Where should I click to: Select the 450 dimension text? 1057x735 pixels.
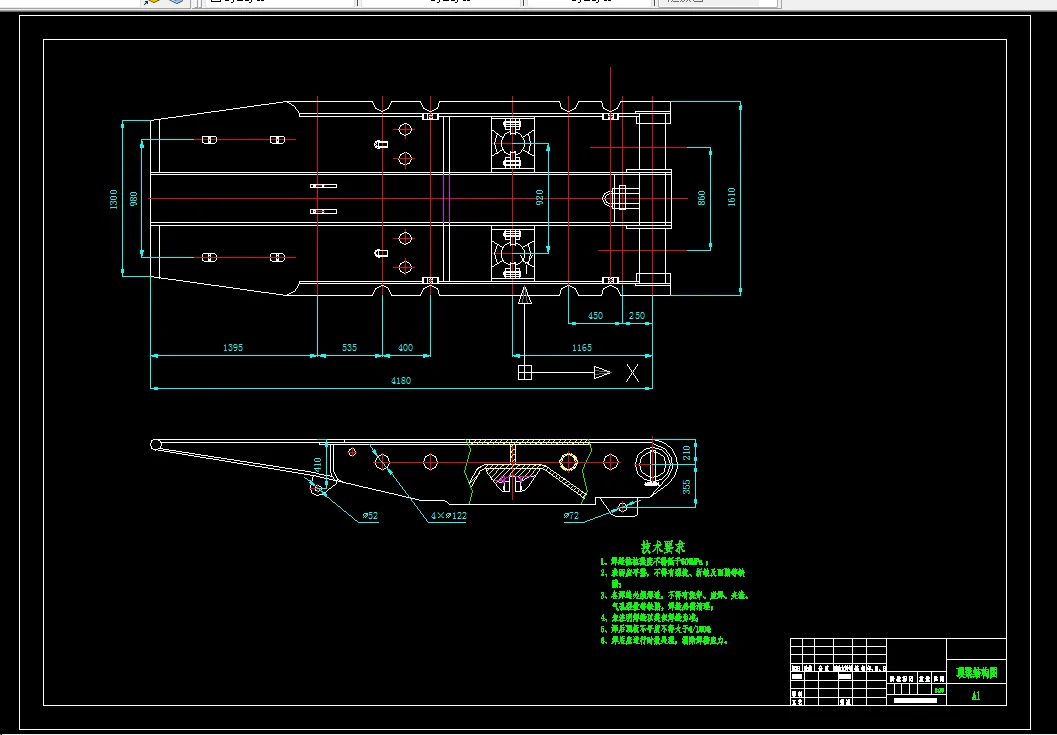tap(595, 316)
